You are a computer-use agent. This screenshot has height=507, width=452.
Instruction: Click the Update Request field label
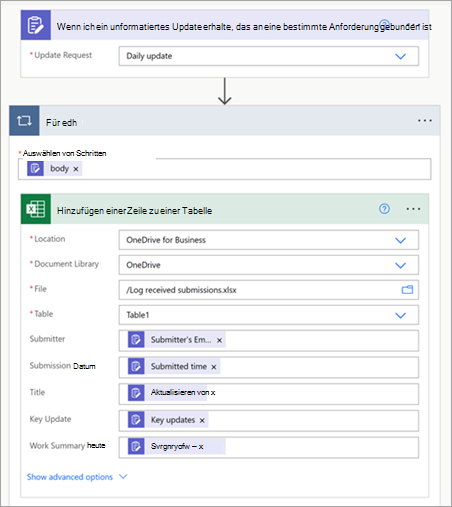(x=63, y=55)
